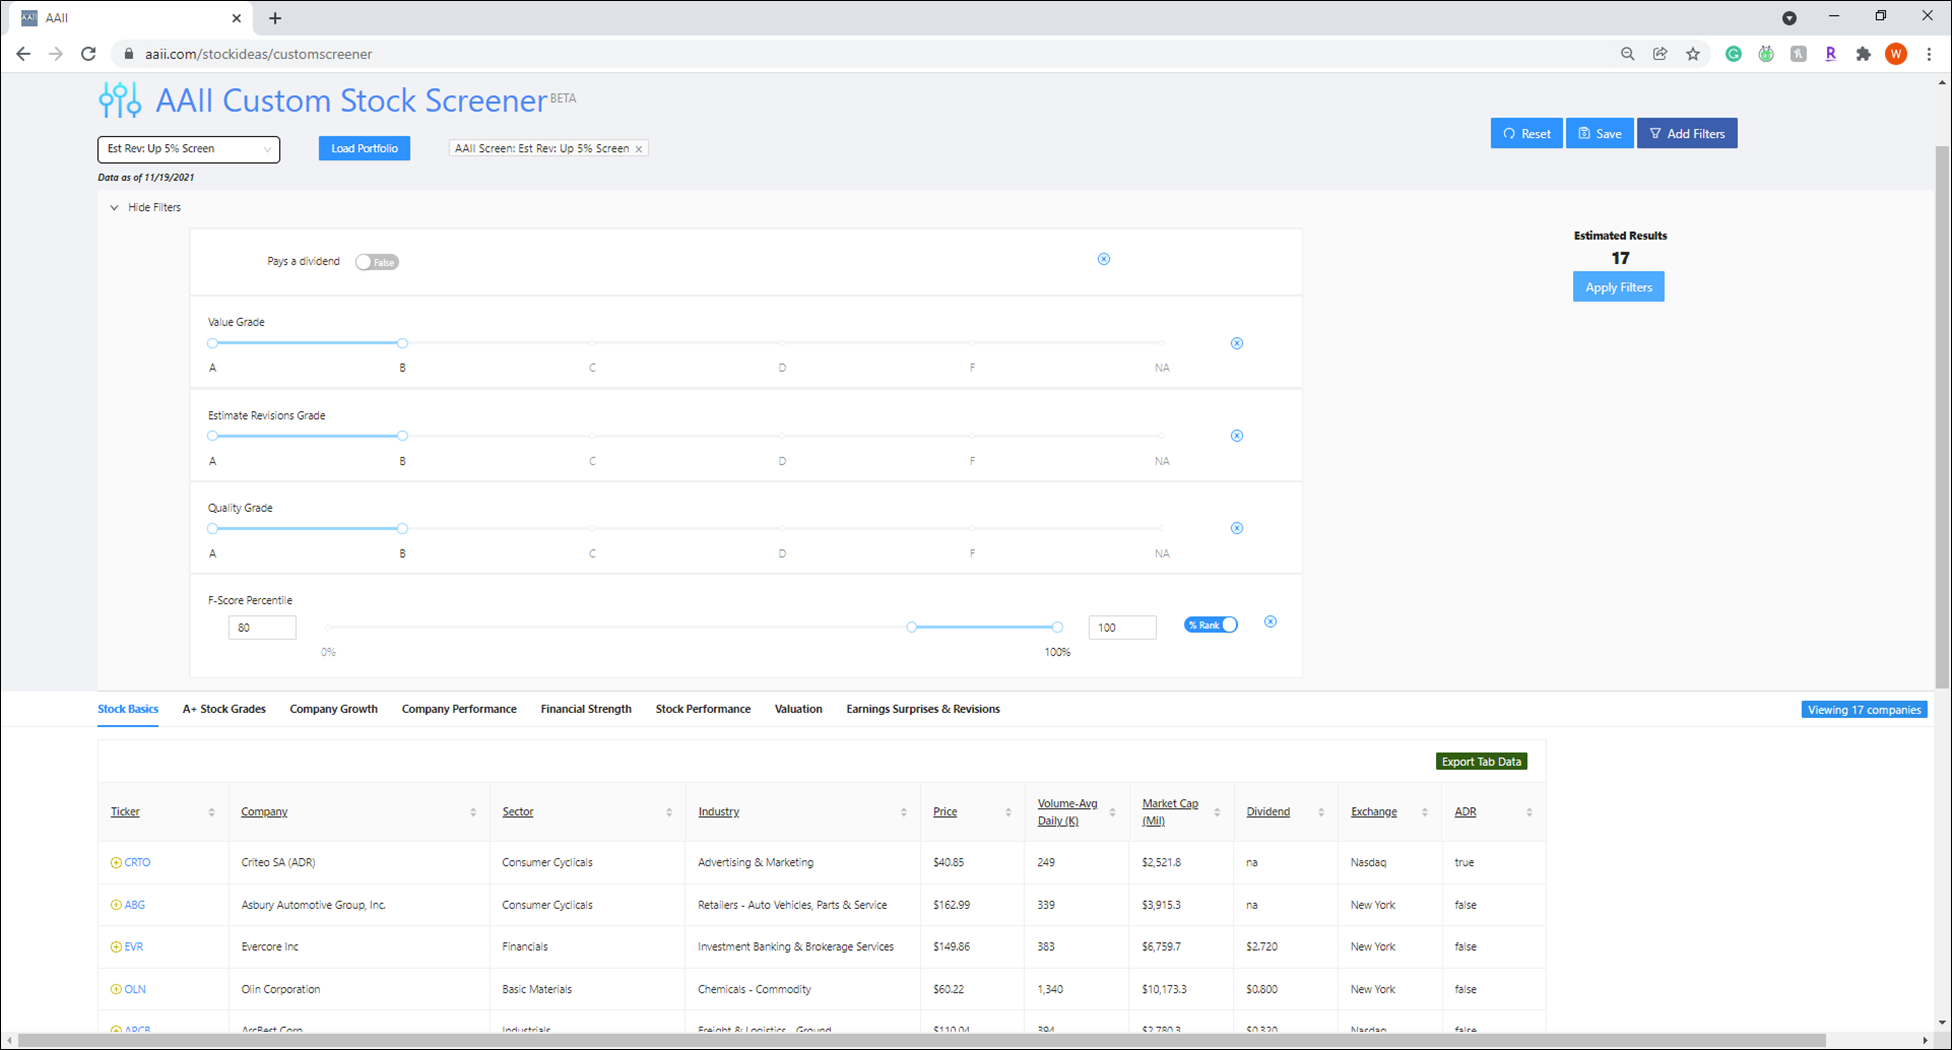The image size is (1952, 1050).
Task: Add CRTO ticker with plus icon
Action: click(x=116, y=862)
